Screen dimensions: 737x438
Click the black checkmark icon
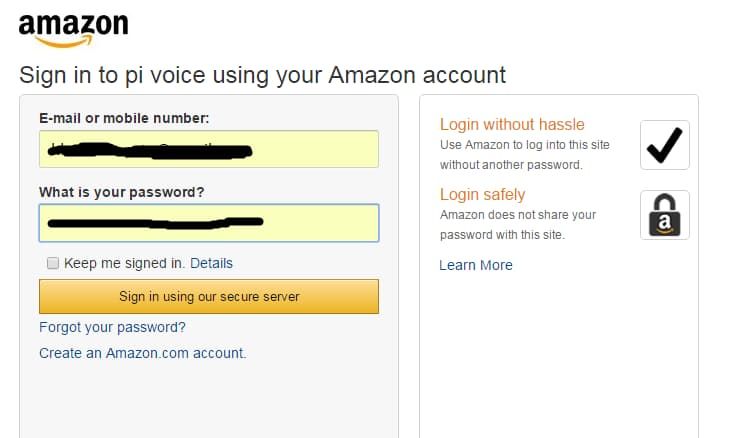coord(664,145)
